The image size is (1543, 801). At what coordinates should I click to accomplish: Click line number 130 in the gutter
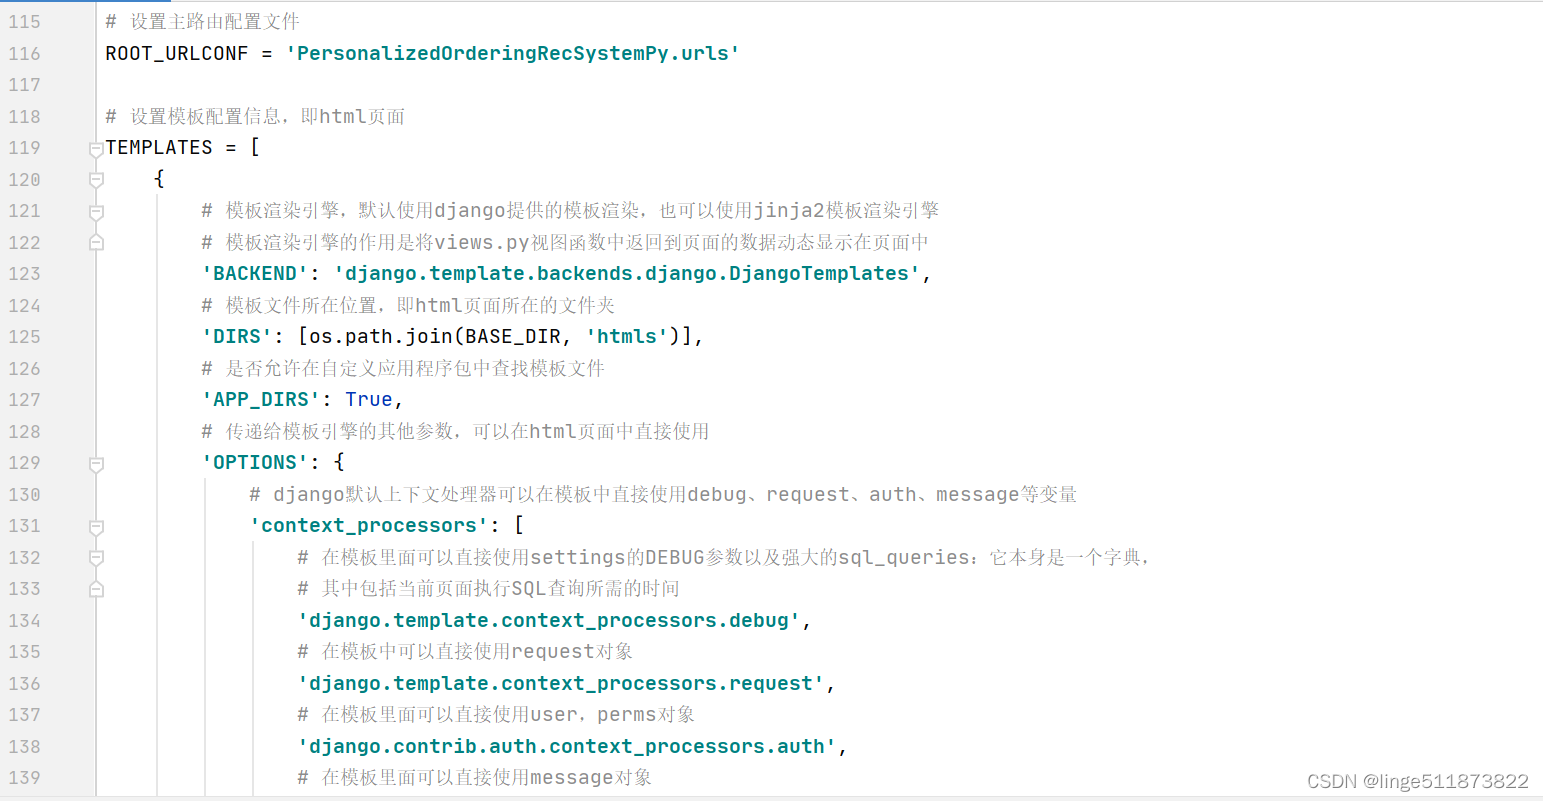(25, 495)
